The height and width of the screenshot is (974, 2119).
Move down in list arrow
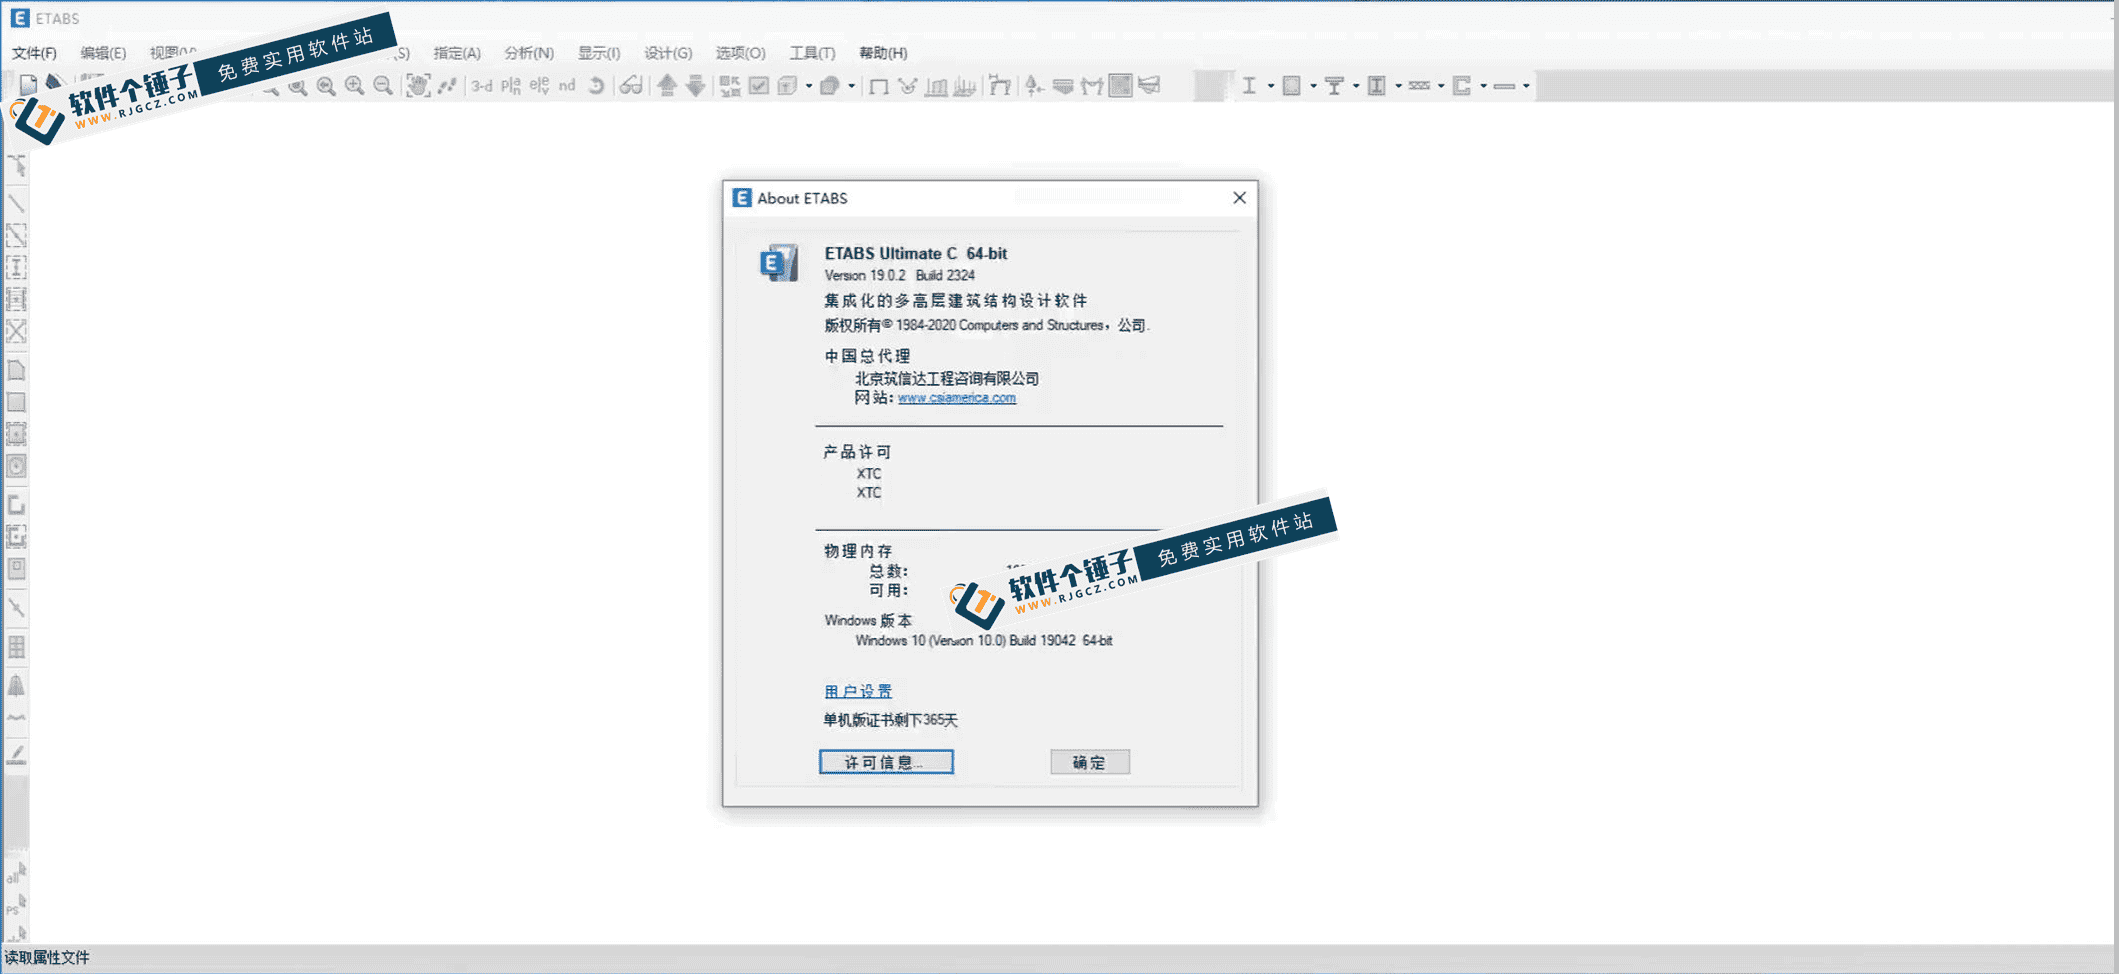pos(696,86)
